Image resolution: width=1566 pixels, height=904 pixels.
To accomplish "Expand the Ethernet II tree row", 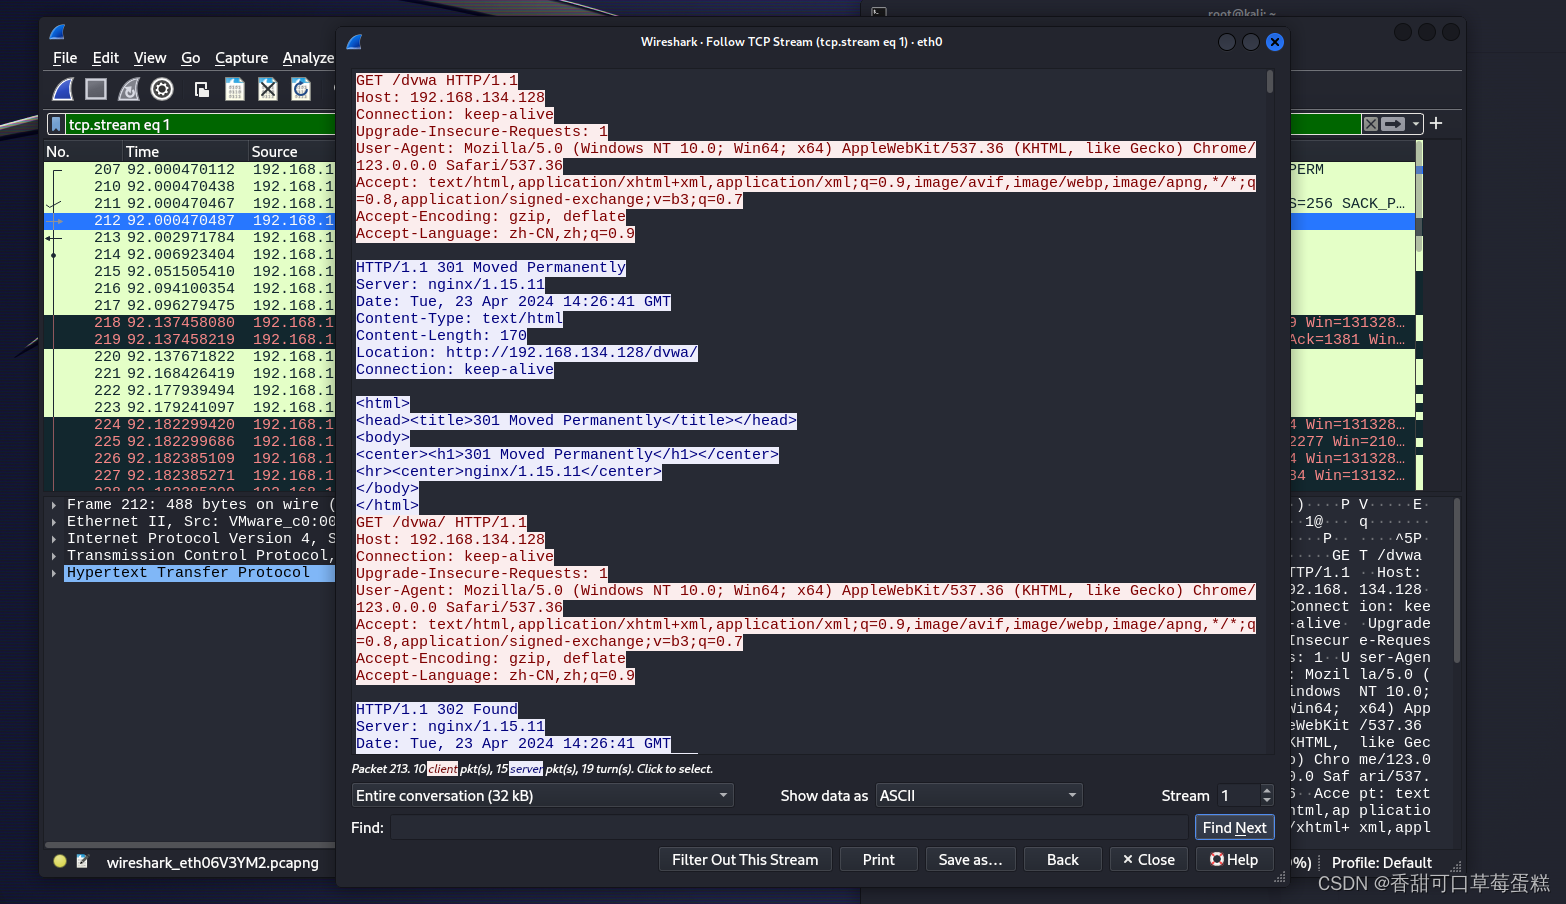I will (x=53, y=522).
